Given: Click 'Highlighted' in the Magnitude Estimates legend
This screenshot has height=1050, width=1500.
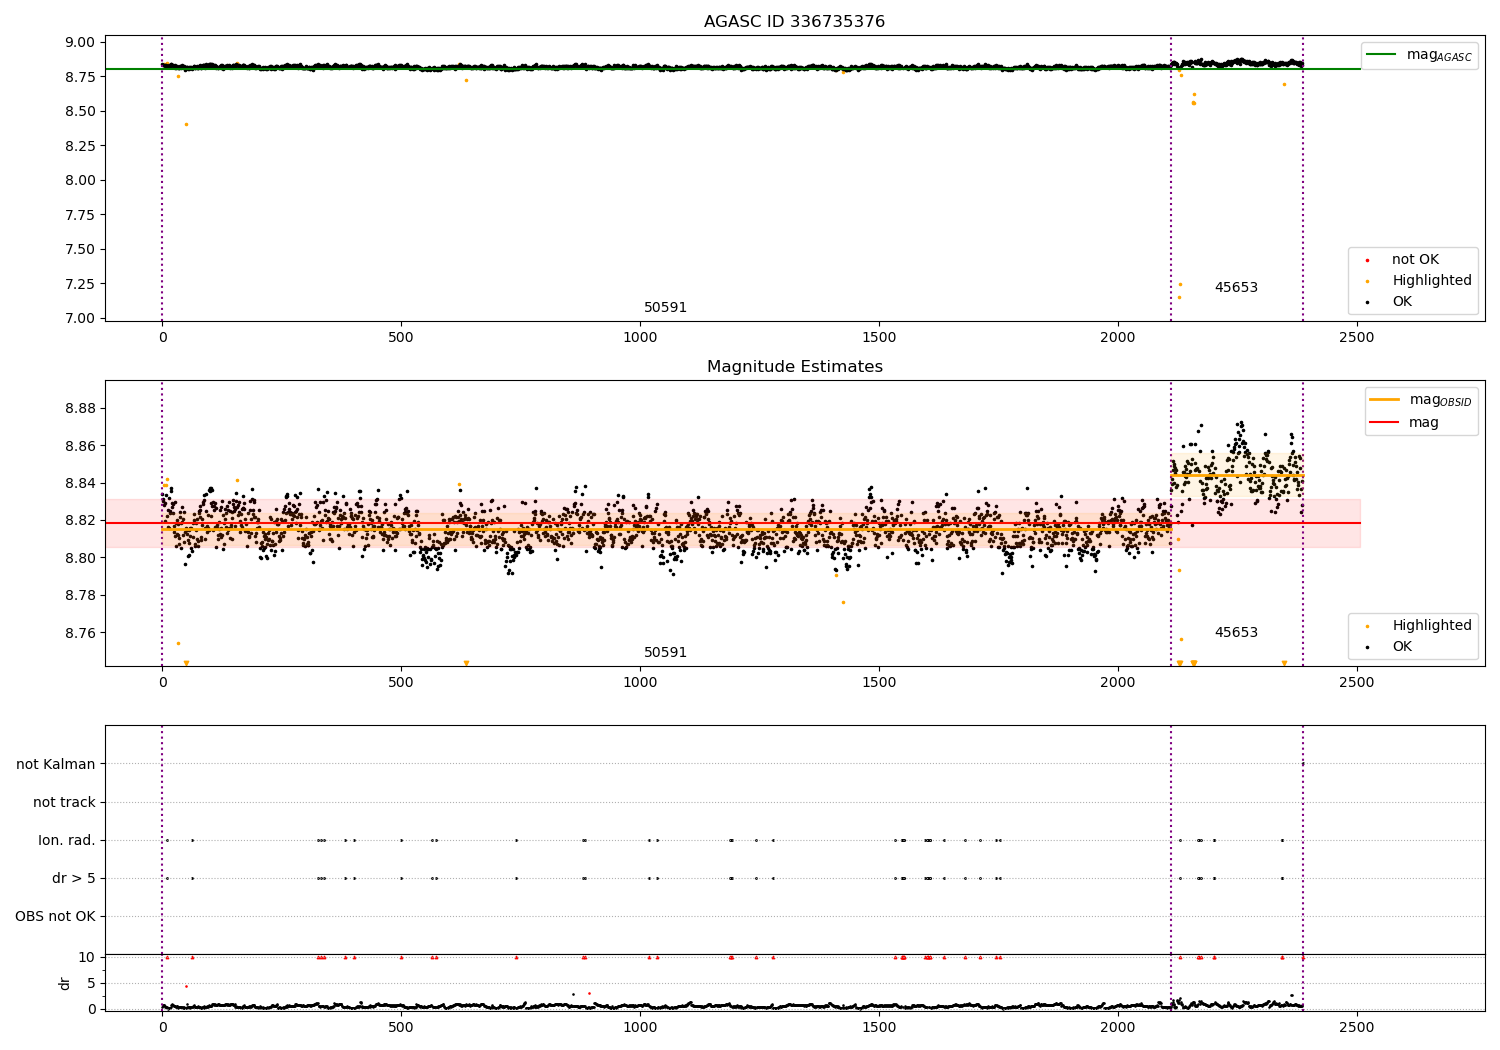Looking at the screenshot, I should (1431, 626).
